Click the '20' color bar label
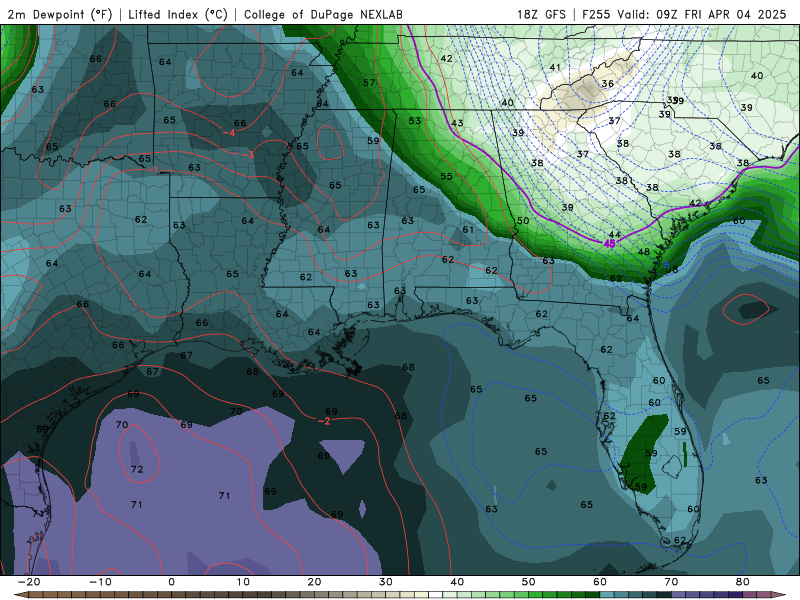Viewport: 800px width, 600px height. (x=314, y=582)
